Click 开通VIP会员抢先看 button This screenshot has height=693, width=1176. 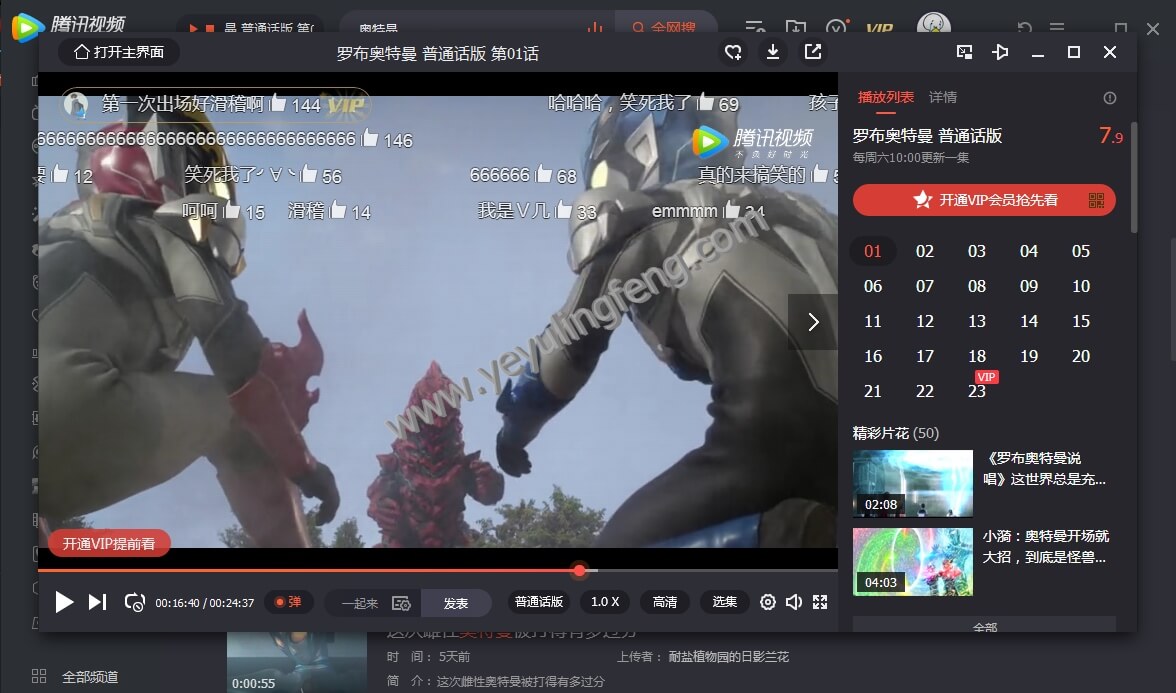(984, 200)
